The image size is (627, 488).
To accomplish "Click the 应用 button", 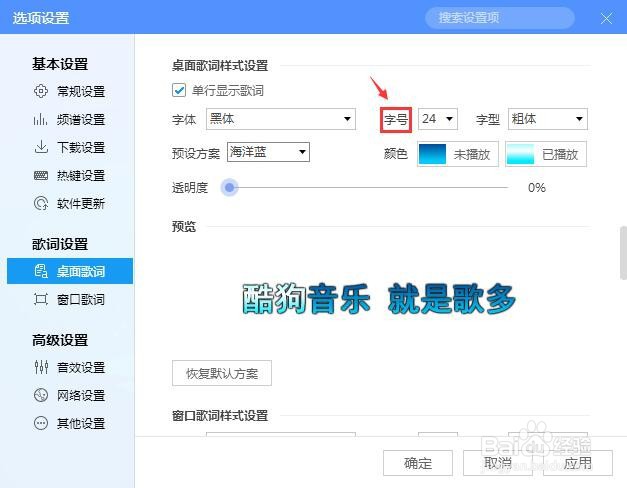I will coord(578,463).
